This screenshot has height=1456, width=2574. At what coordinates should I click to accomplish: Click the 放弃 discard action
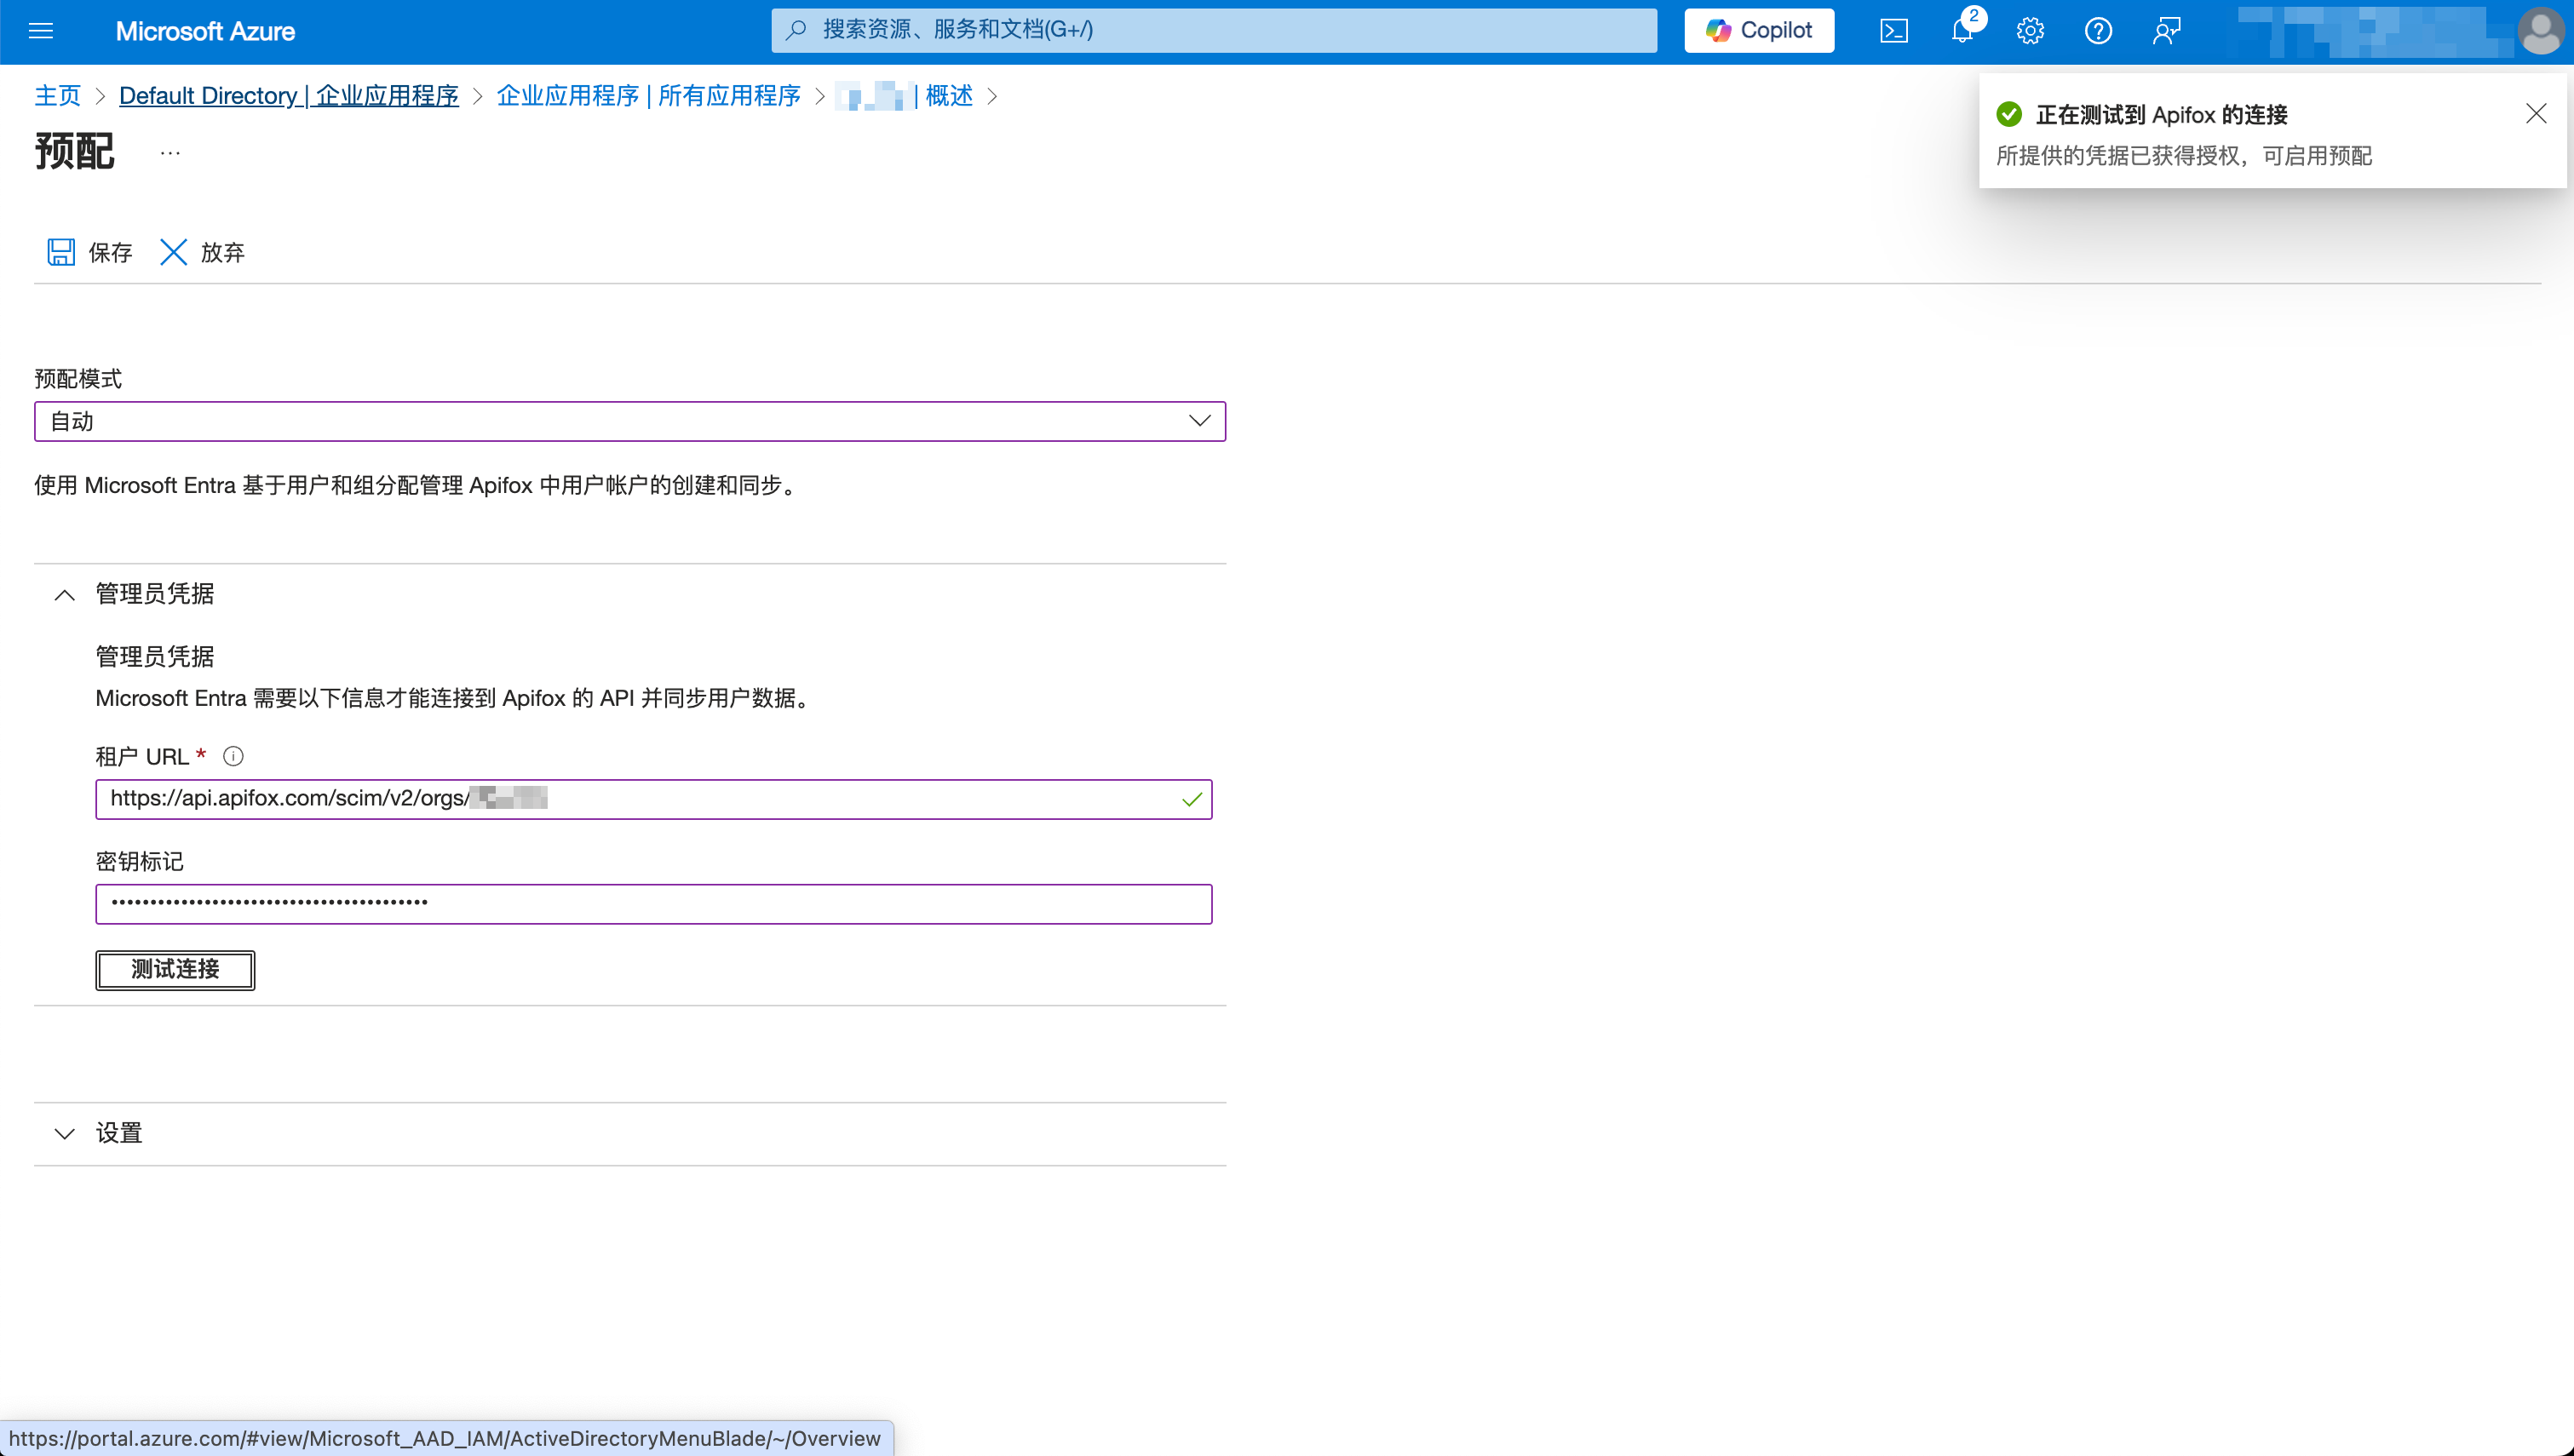200,252
